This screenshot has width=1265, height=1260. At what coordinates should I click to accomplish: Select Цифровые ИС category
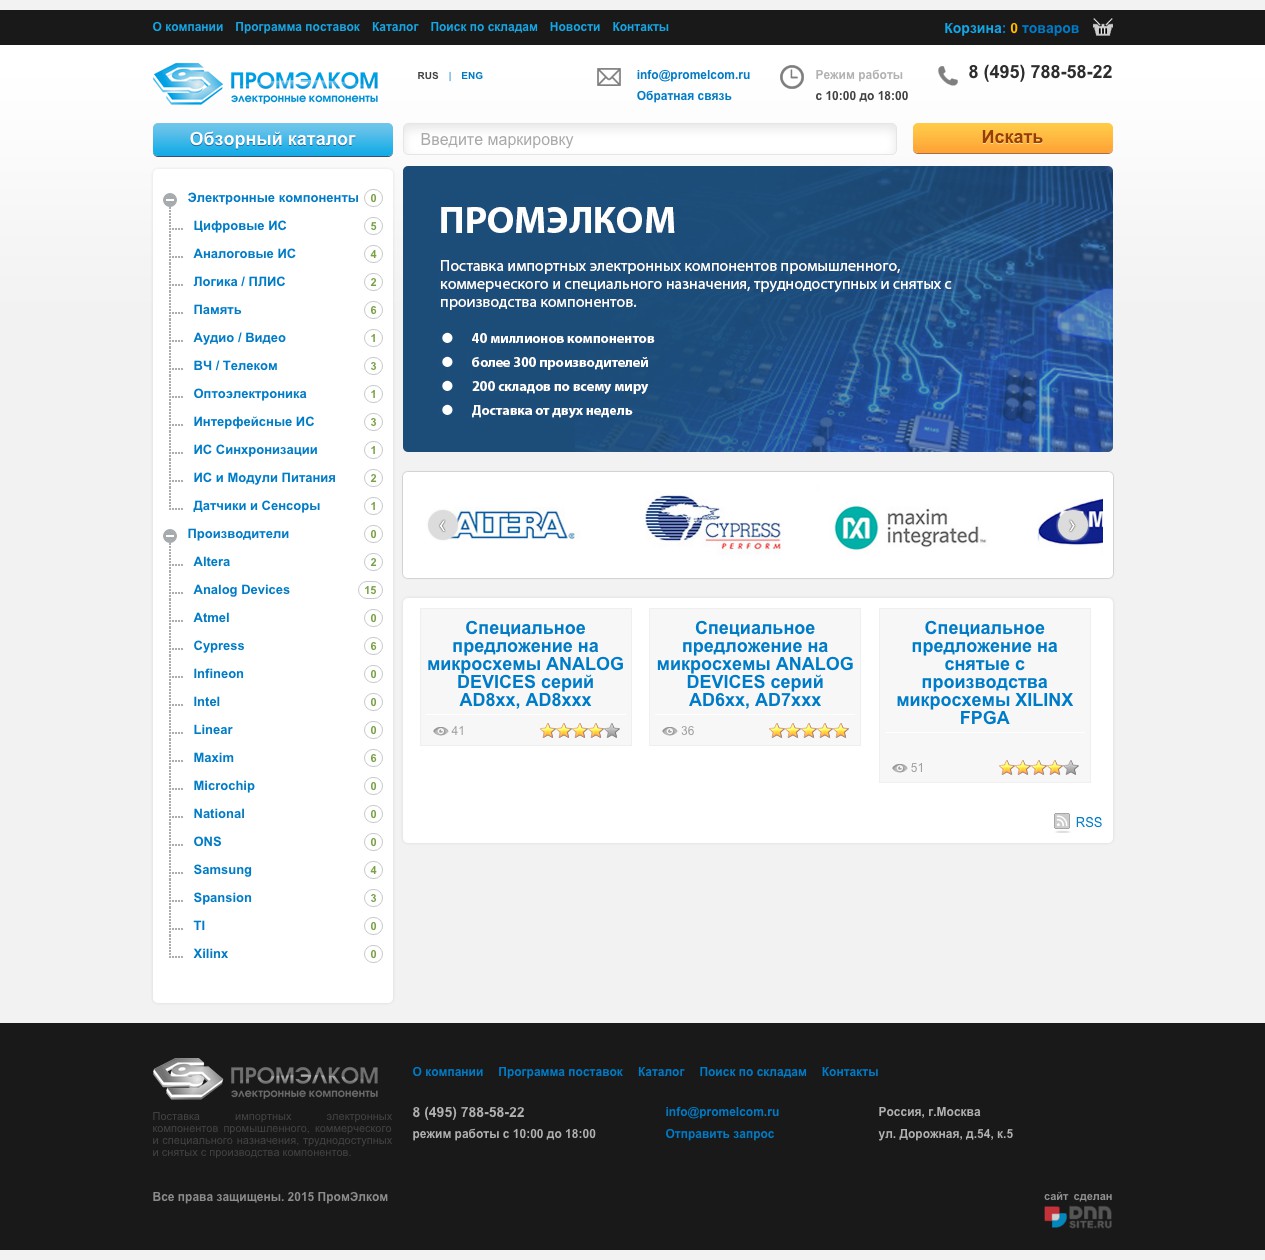click(240, 226)
